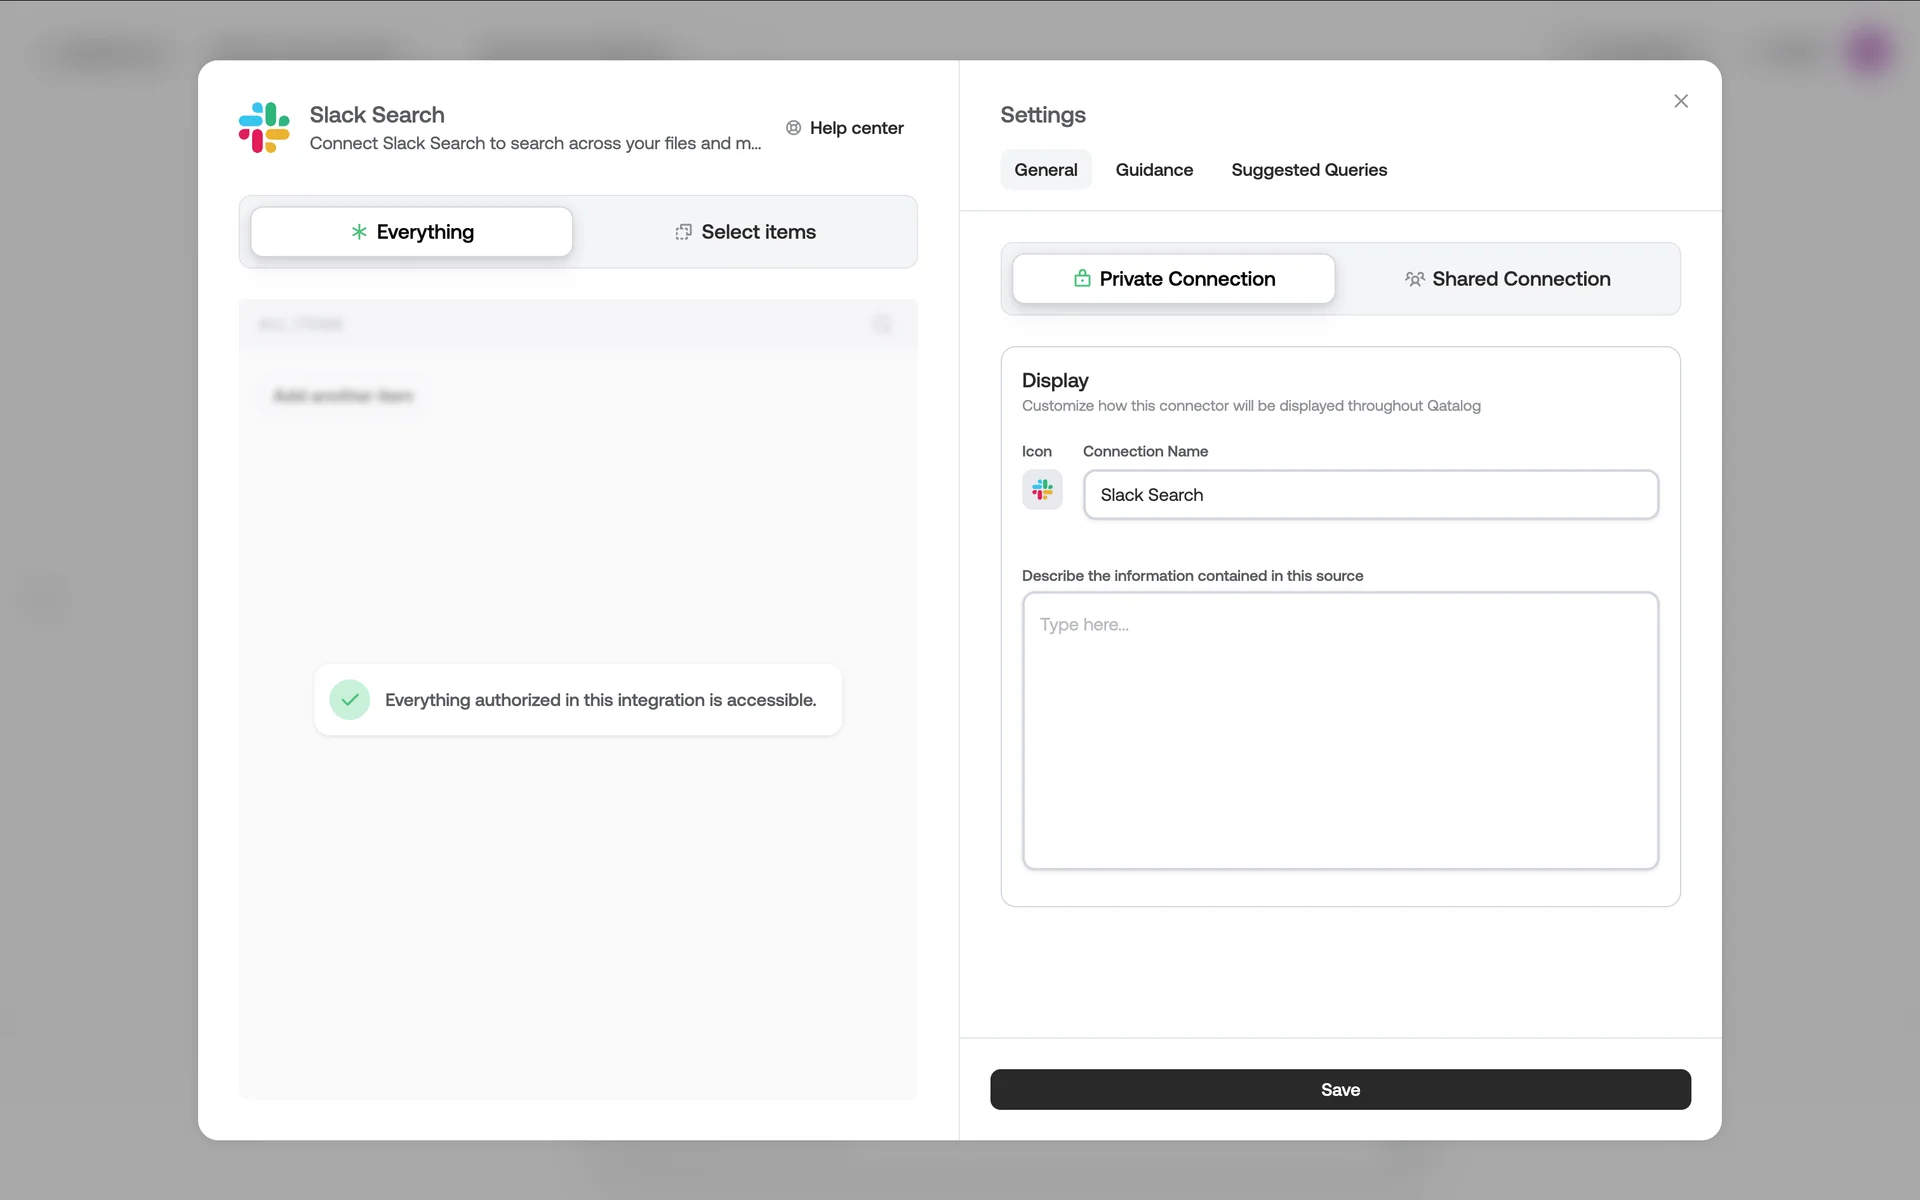Click the Select items copy icon
The image size is (1920, 1200).
[683, 232]
